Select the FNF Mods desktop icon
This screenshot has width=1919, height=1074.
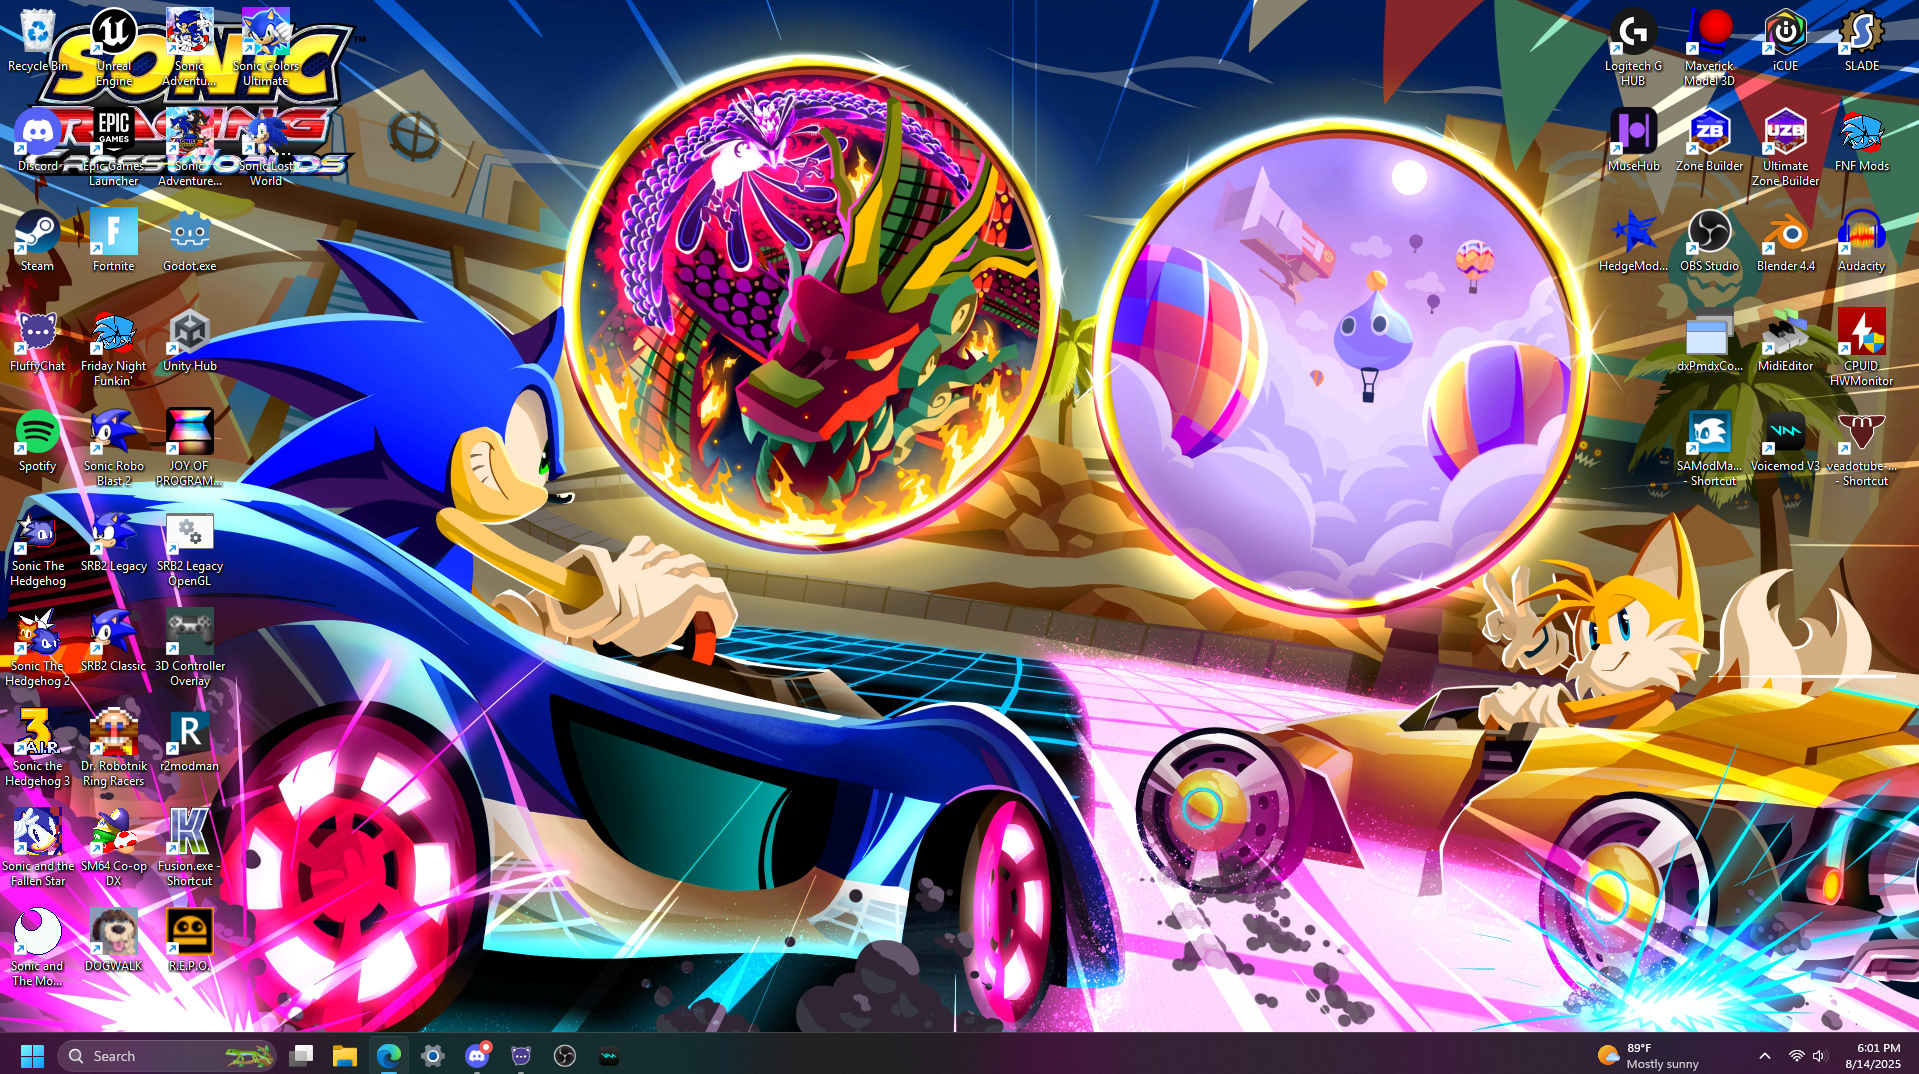coord(1862,142)
